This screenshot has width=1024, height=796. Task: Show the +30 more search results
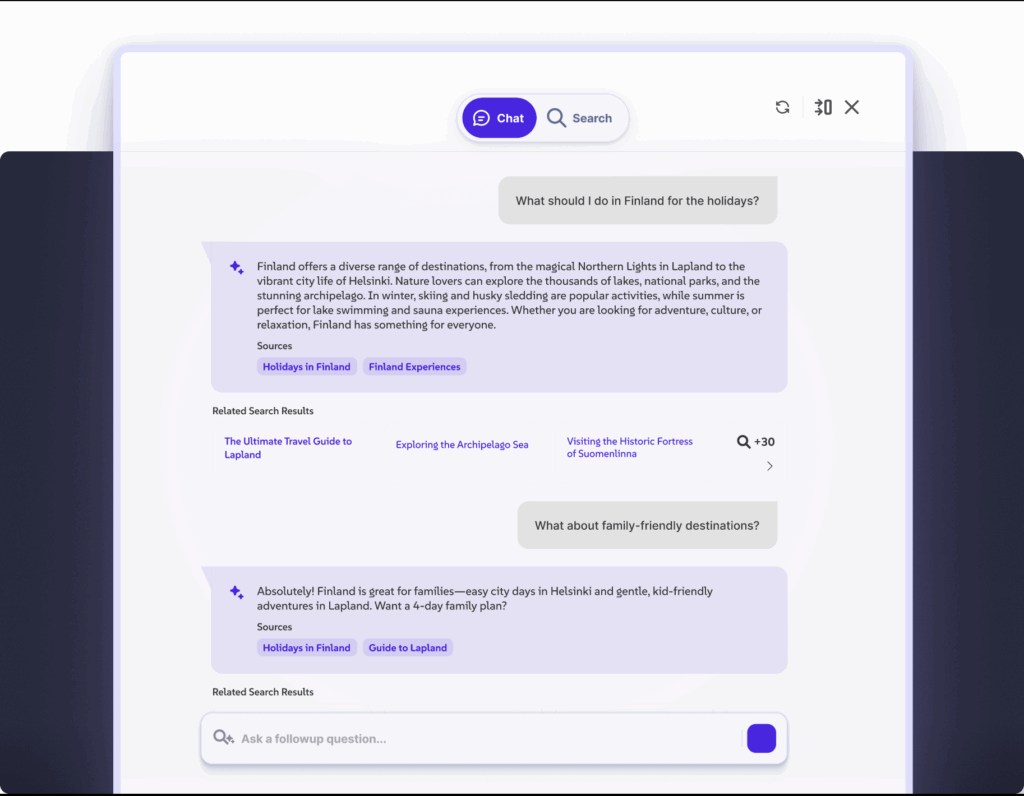pyautogui.click(x=756, y=442)
